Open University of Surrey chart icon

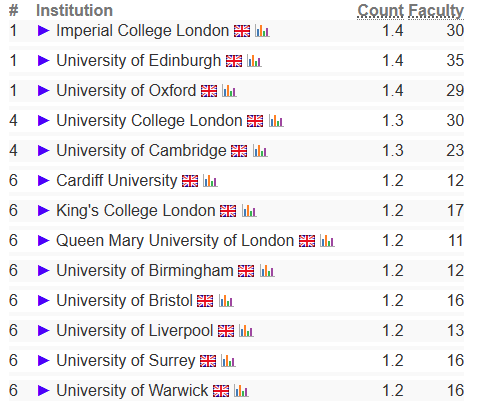tap(228, 361)
